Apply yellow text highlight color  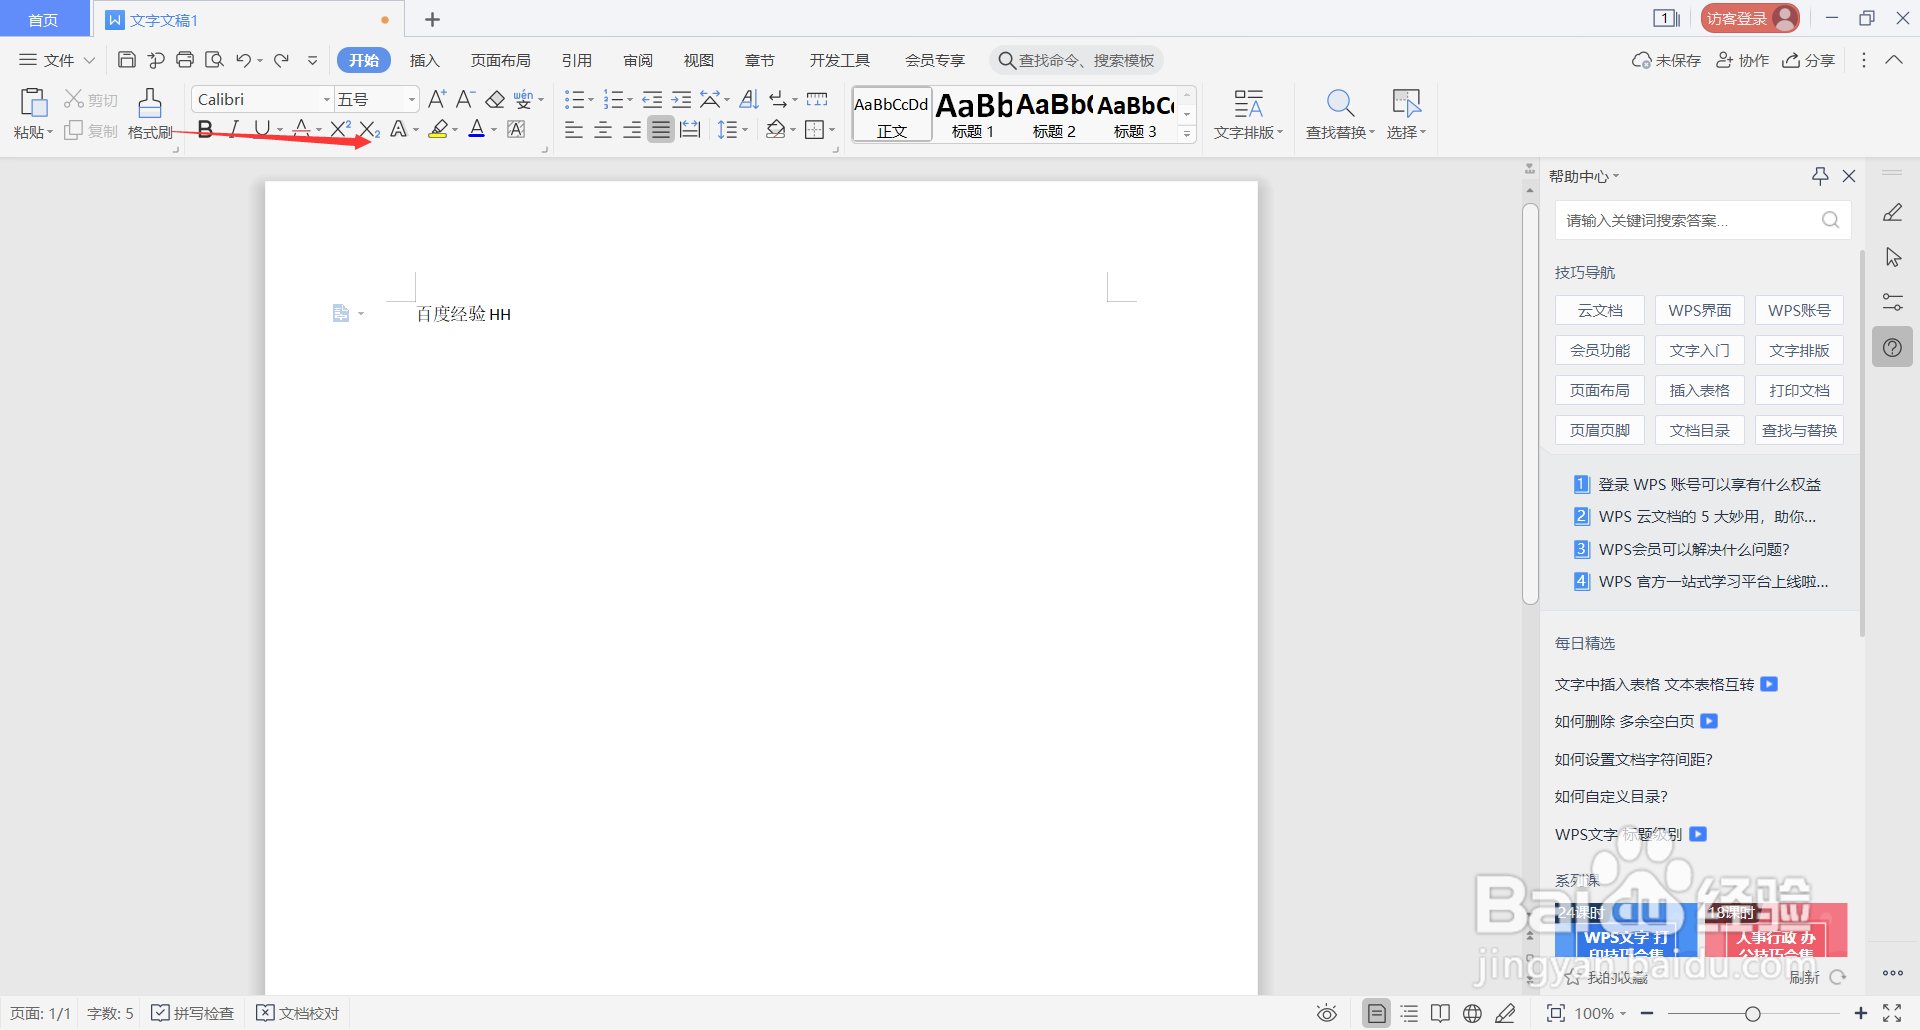click(x=438, y=129)
